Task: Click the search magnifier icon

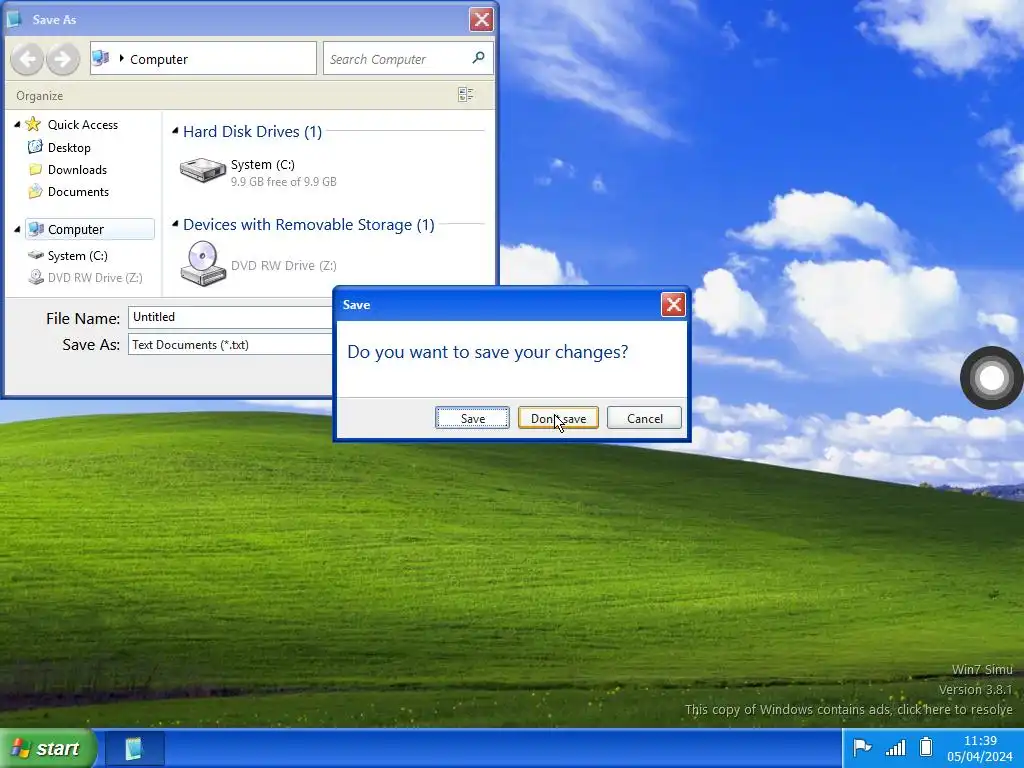Action: point(478,58)
